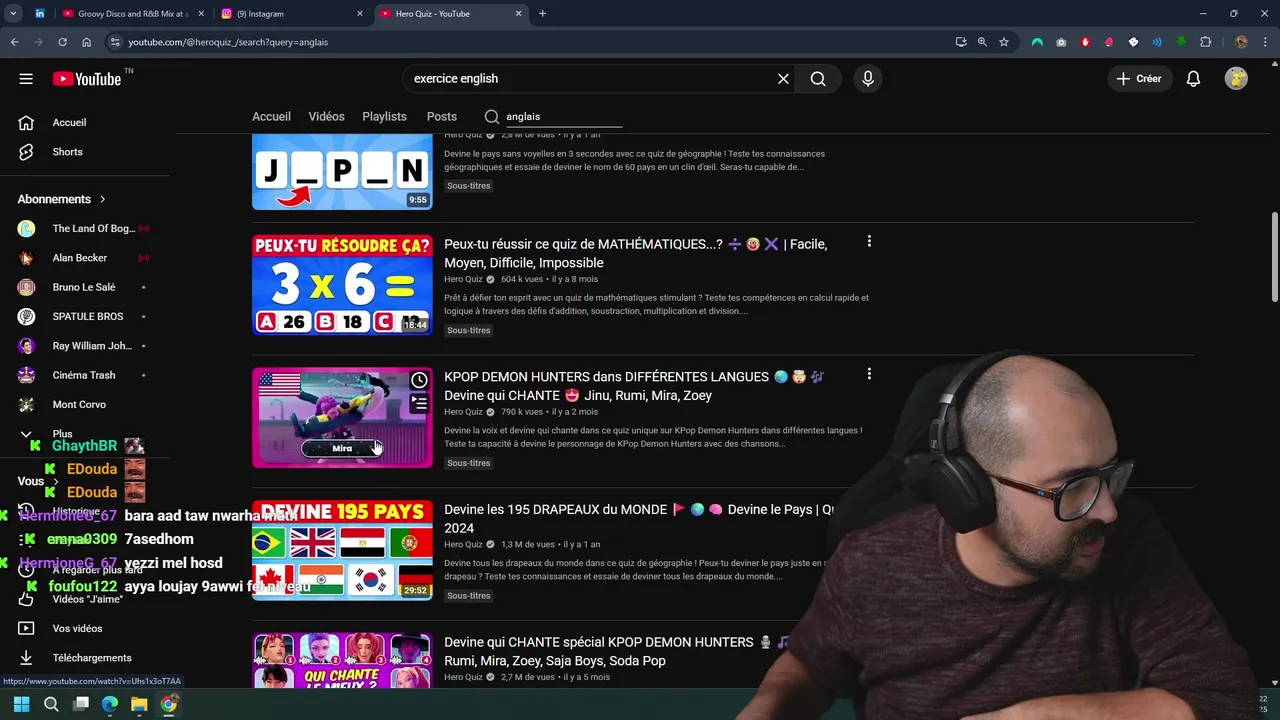The height and width of the screenshot is (720, 1280).
Task: Open the YouTube hamburger guide menu
Action: tap(26, 79)
